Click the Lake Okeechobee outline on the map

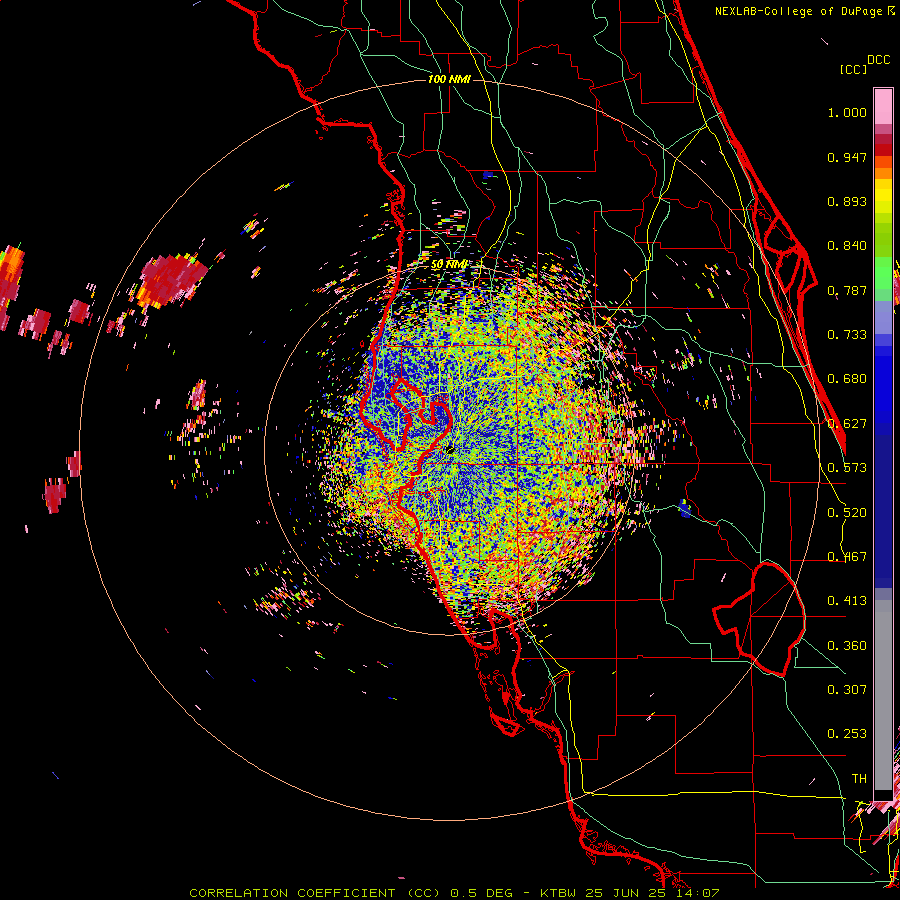759,619
